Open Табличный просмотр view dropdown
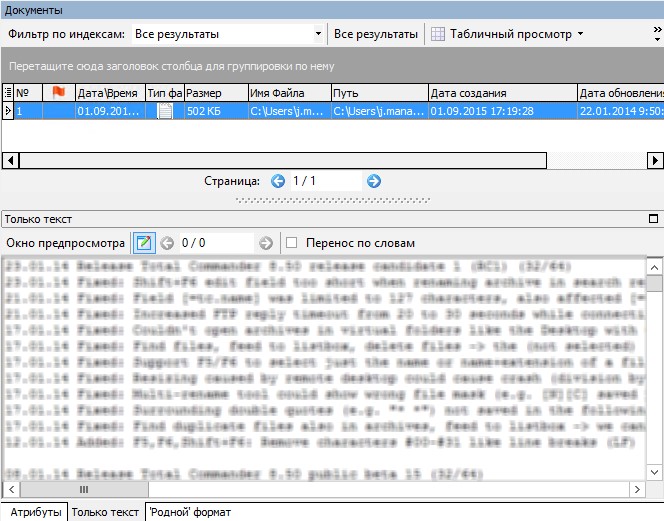Screen dimensions: 664x521 point(580,33)
